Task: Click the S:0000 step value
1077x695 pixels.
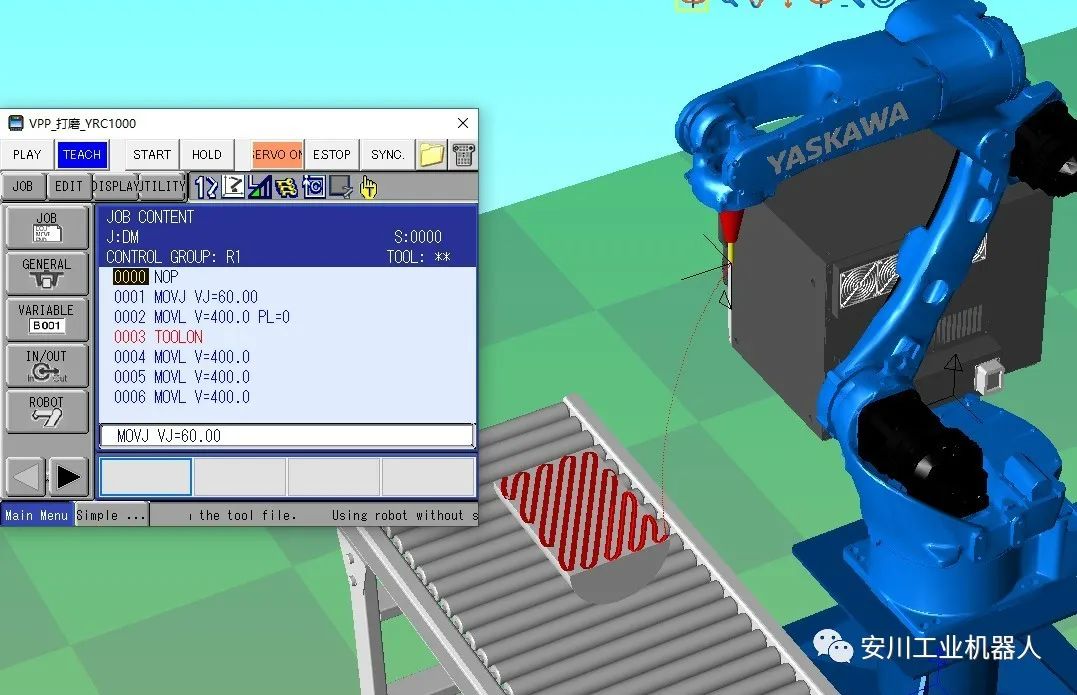Action: [418, 237]
